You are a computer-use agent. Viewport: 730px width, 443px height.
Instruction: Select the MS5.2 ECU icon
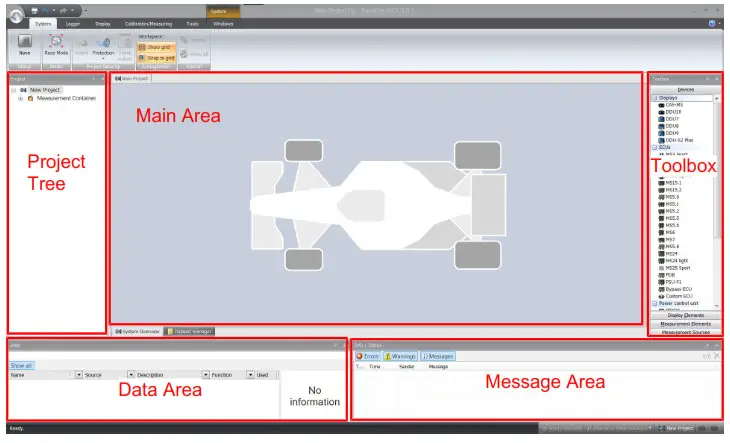point(661,211)
